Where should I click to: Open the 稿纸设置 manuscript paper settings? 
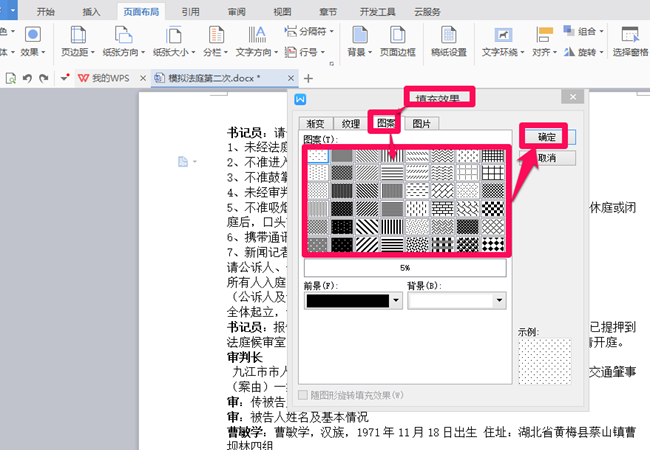click(x=449, y=41)
